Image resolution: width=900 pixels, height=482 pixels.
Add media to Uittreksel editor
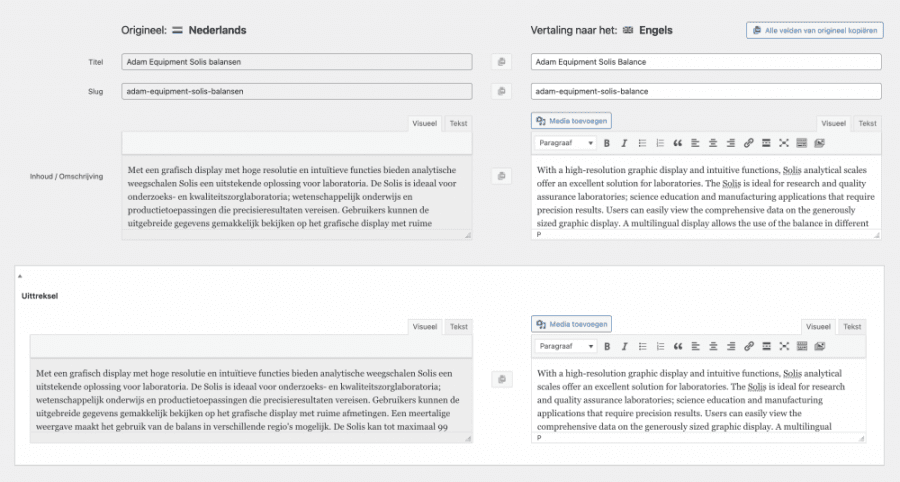click(571, 324)
